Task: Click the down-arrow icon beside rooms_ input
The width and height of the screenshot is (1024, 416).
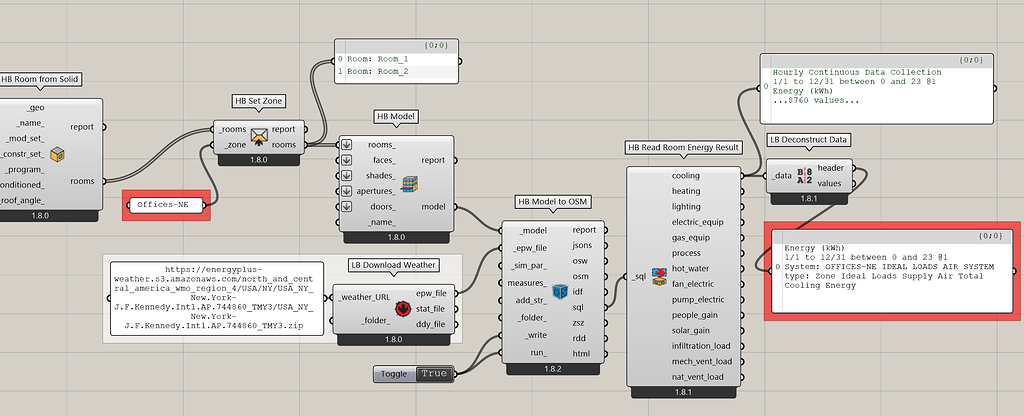Action: 346,145
